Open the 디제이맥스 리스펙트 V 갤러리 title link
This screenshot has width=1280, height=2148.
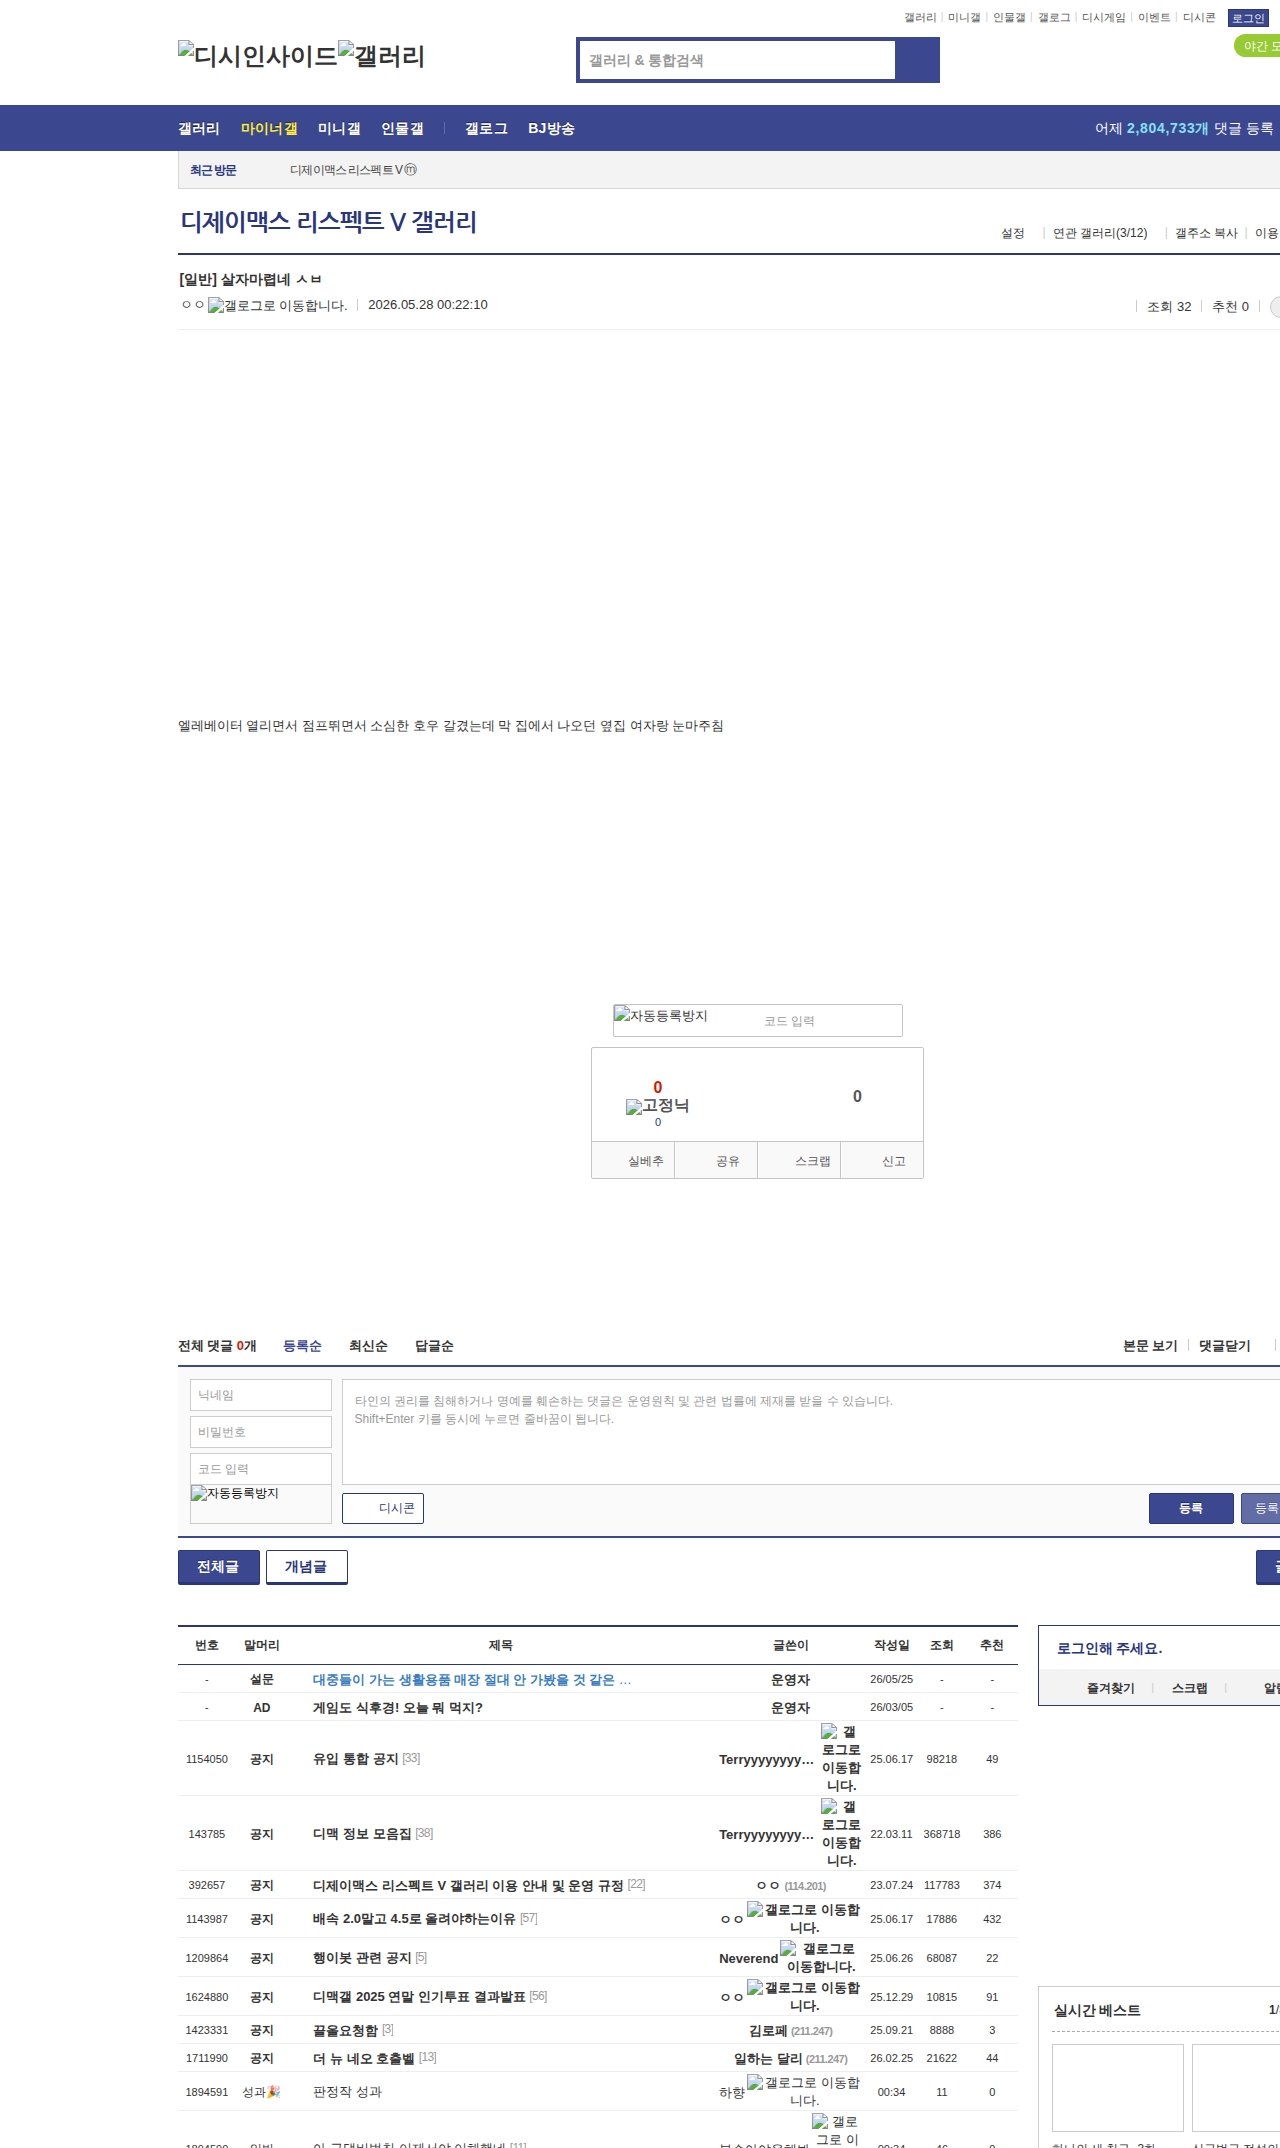click(x=328, y=221)
